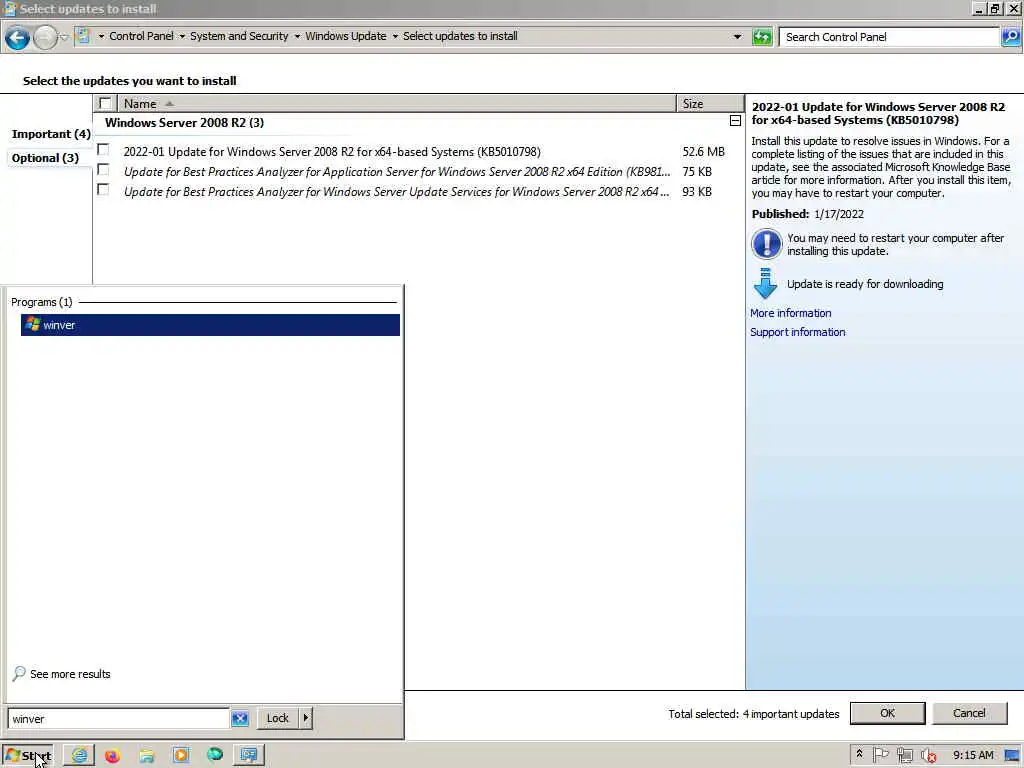Show hidden tray icons arrow
This screenshot has height=768, width=1024.
pos(859,754)
